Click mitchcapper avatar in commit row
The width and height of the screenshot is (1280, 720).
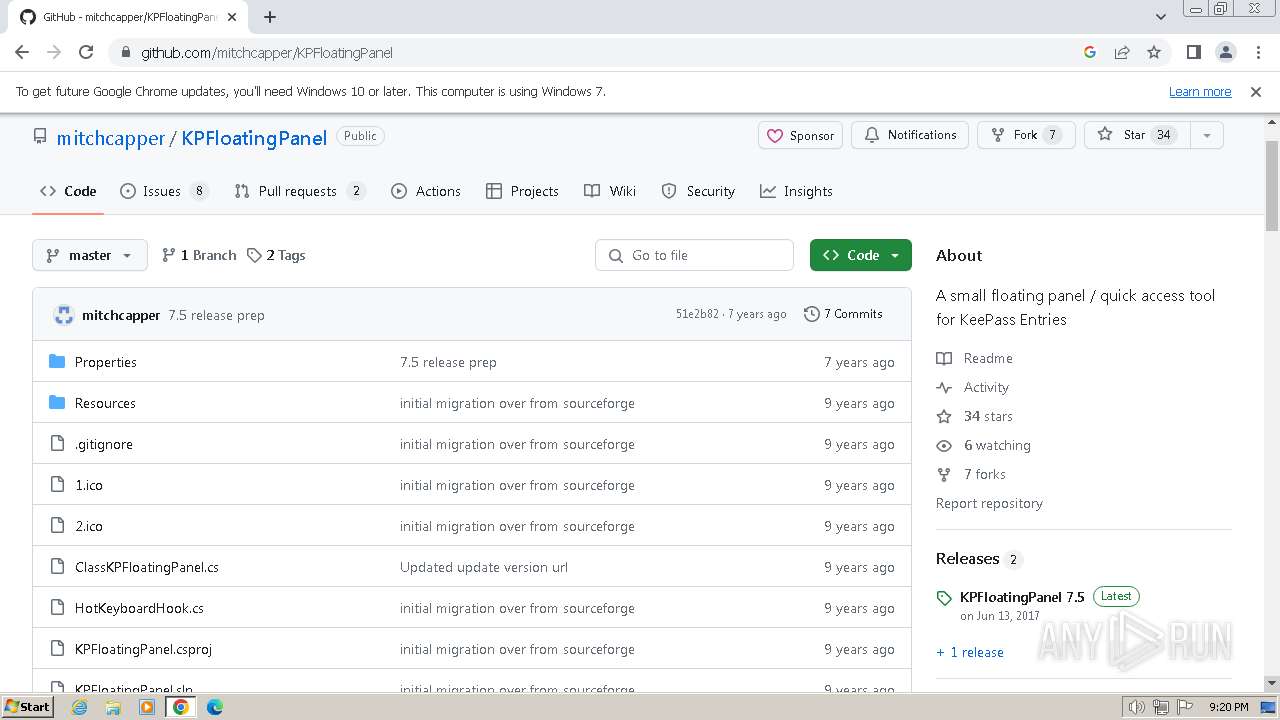64,315
